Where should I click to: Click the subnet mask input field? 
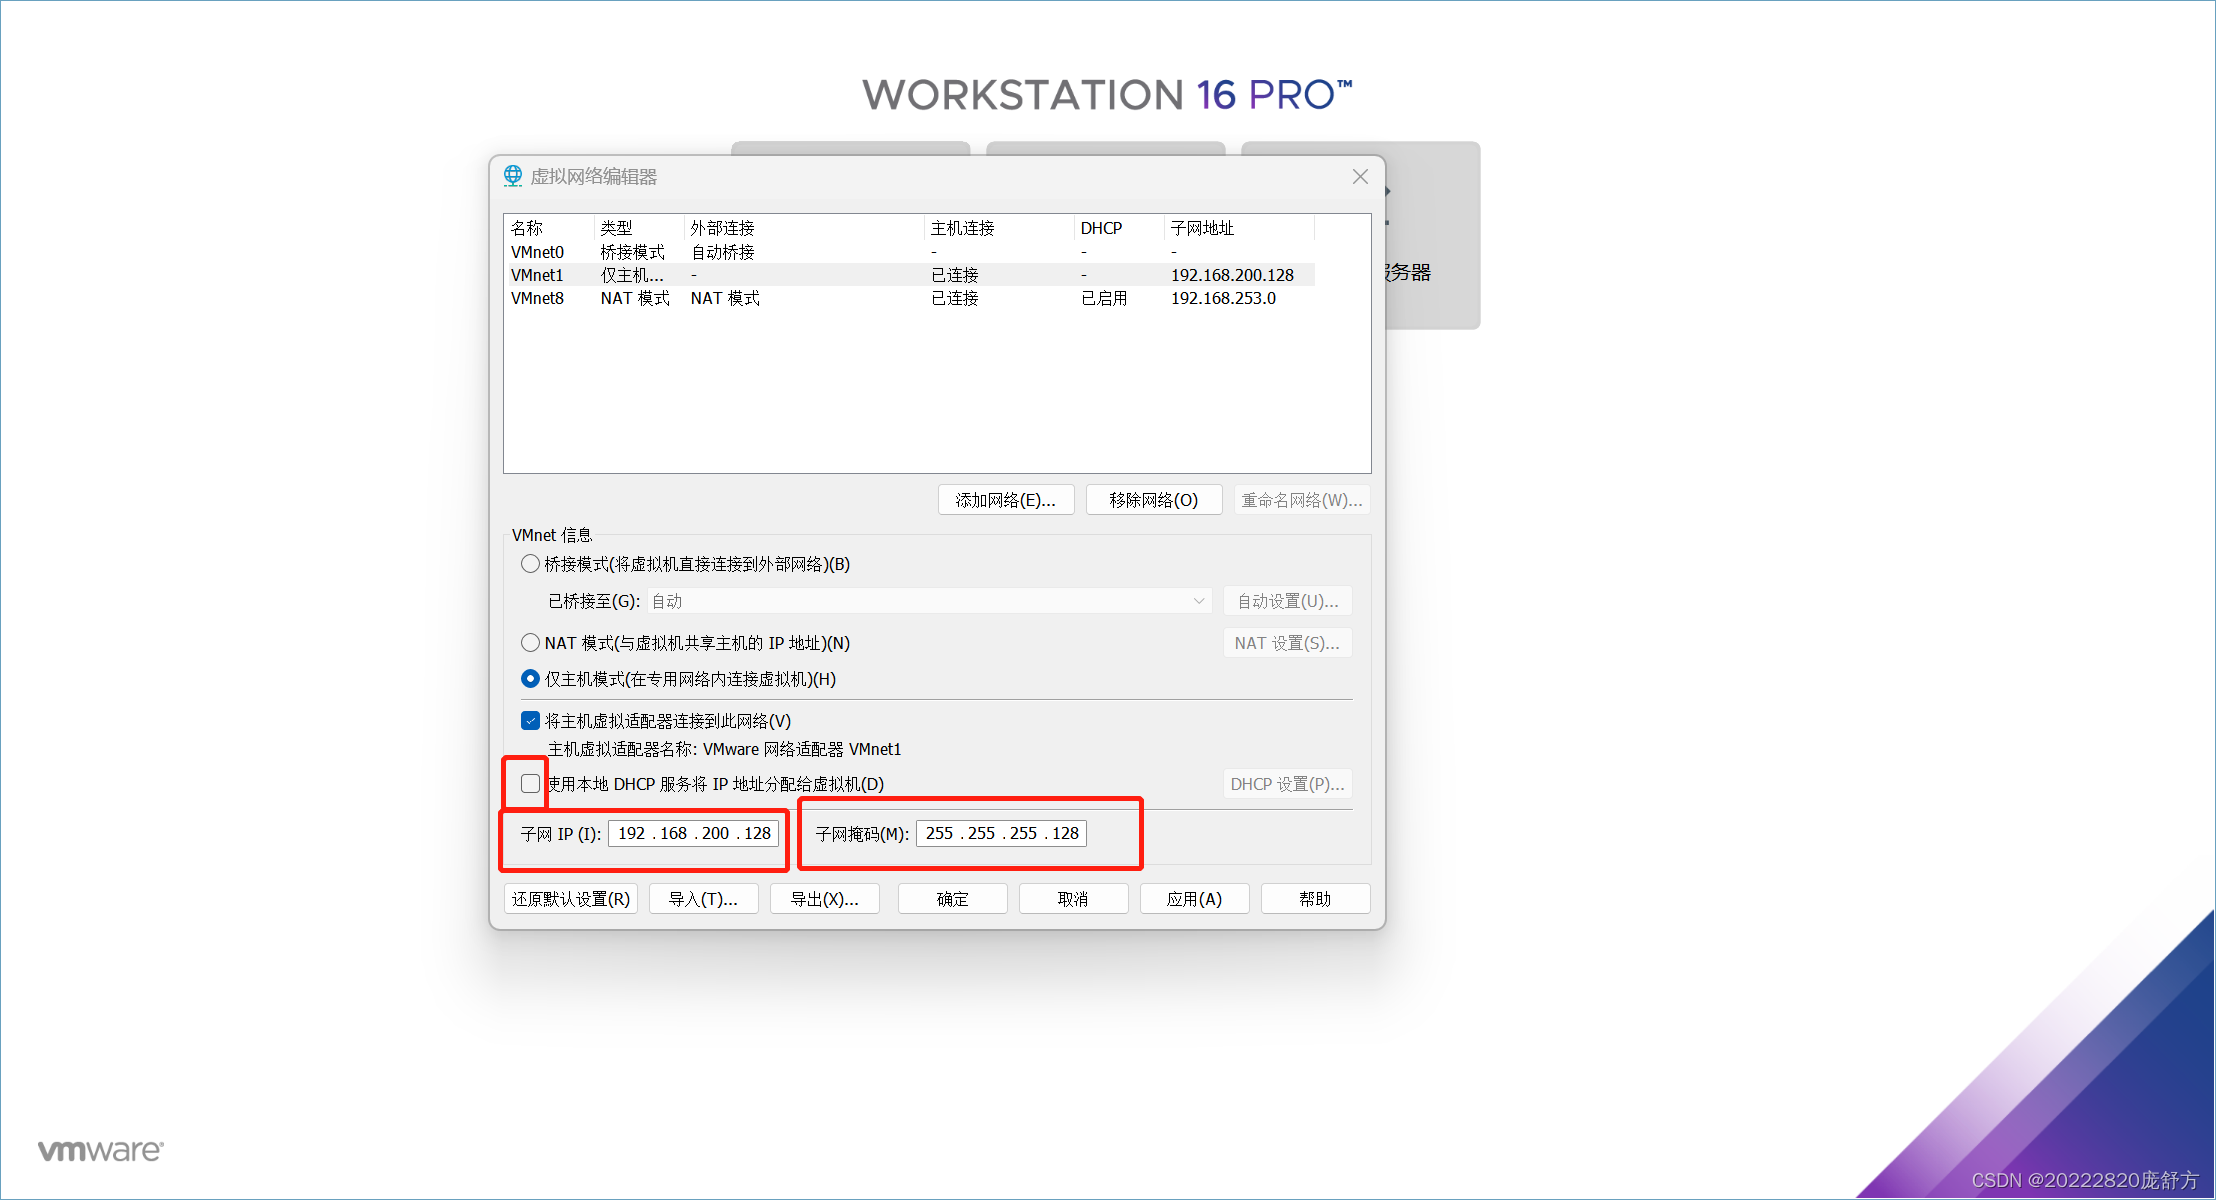(x=1001, y=833)
